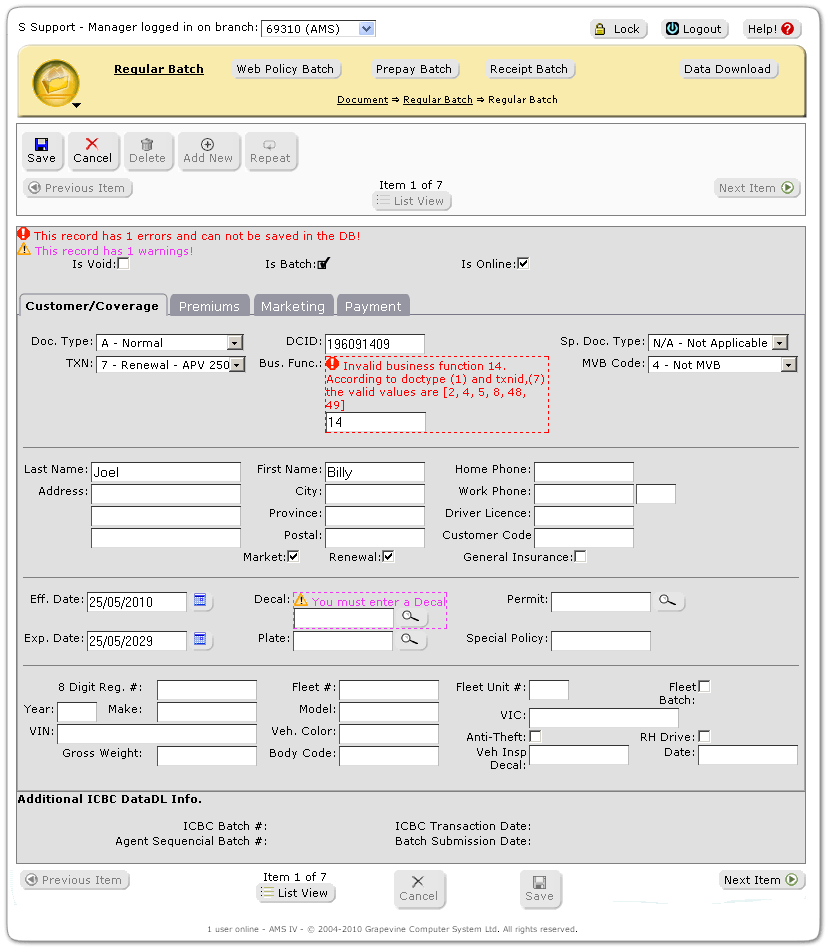Open the Payment tab
831x952 pixels.
[x=373, y=306]
